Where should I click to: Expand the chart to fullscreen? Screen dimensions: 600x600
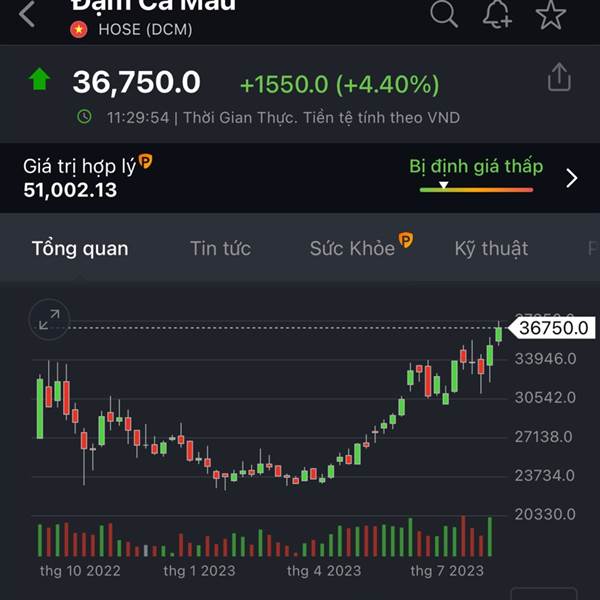pos(49,320)
